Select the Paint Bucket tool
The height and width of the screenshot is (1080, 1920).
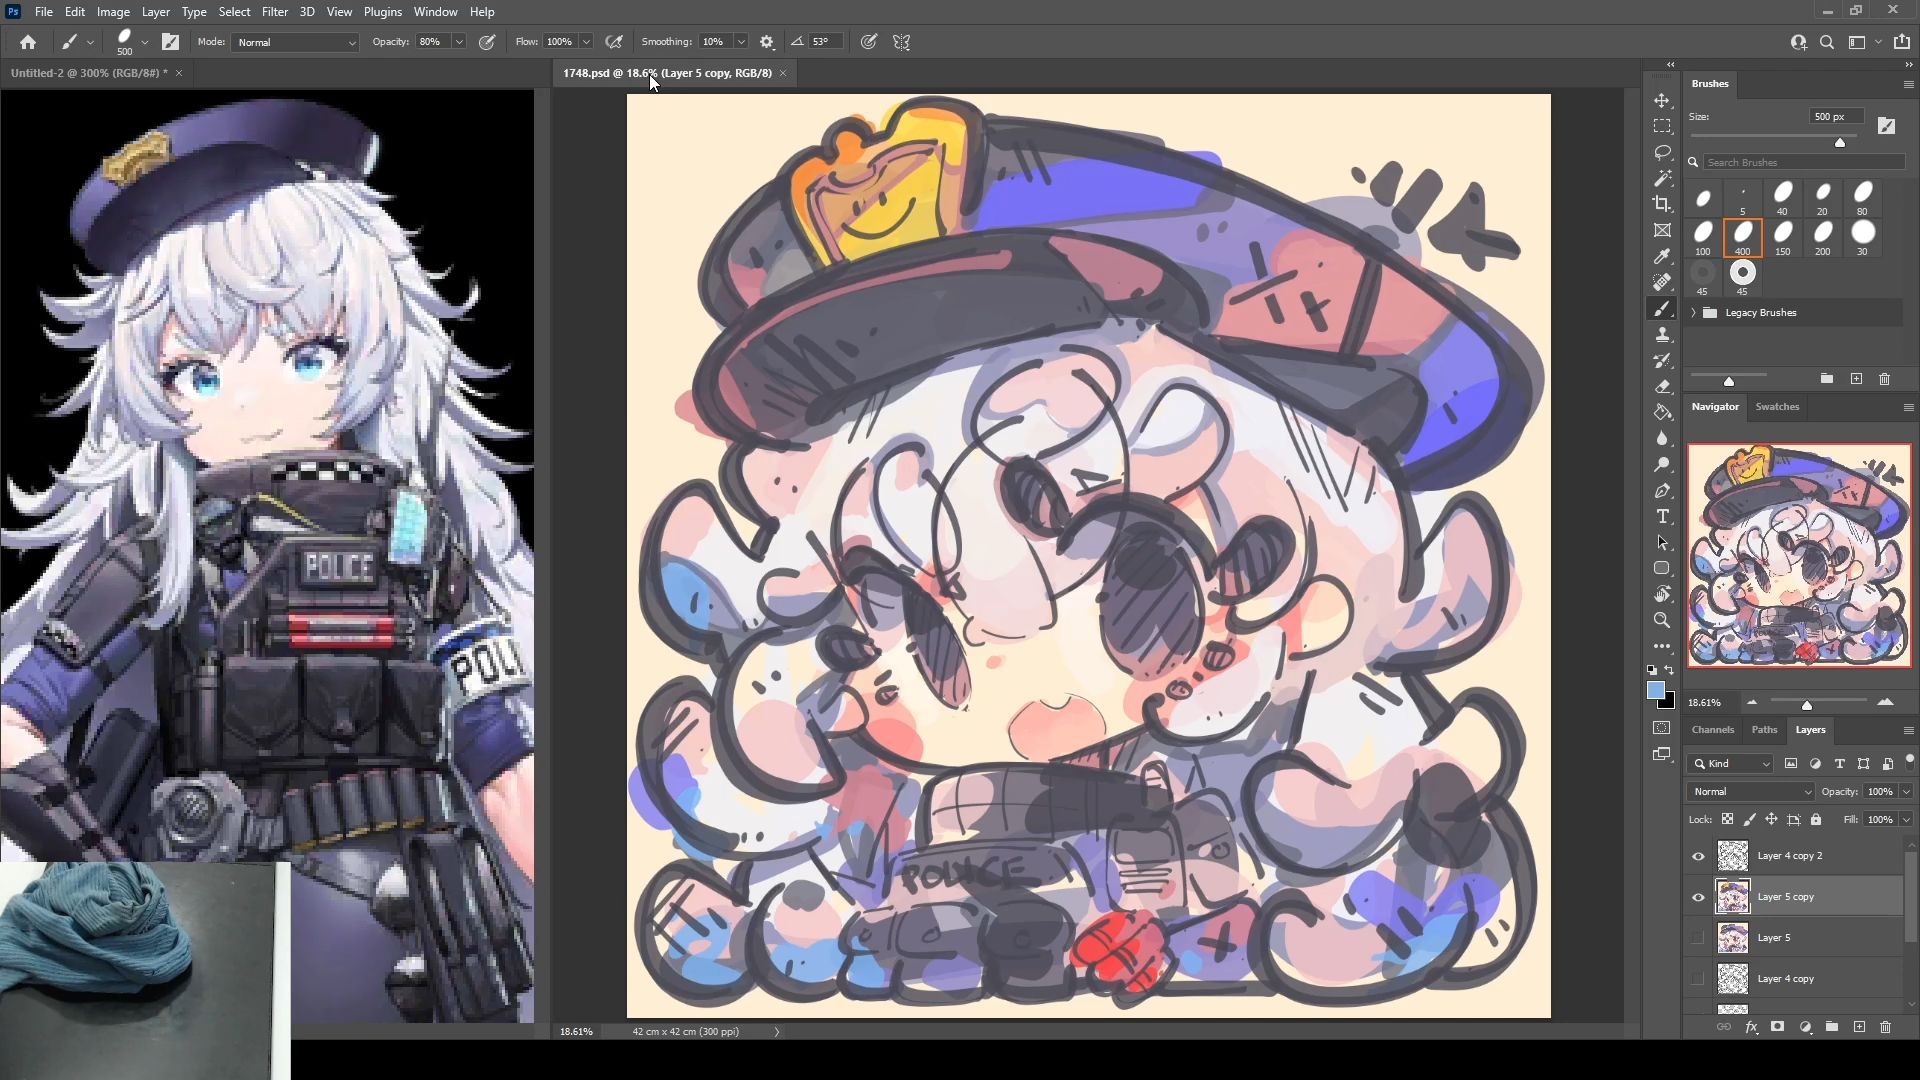[1662, 412]
